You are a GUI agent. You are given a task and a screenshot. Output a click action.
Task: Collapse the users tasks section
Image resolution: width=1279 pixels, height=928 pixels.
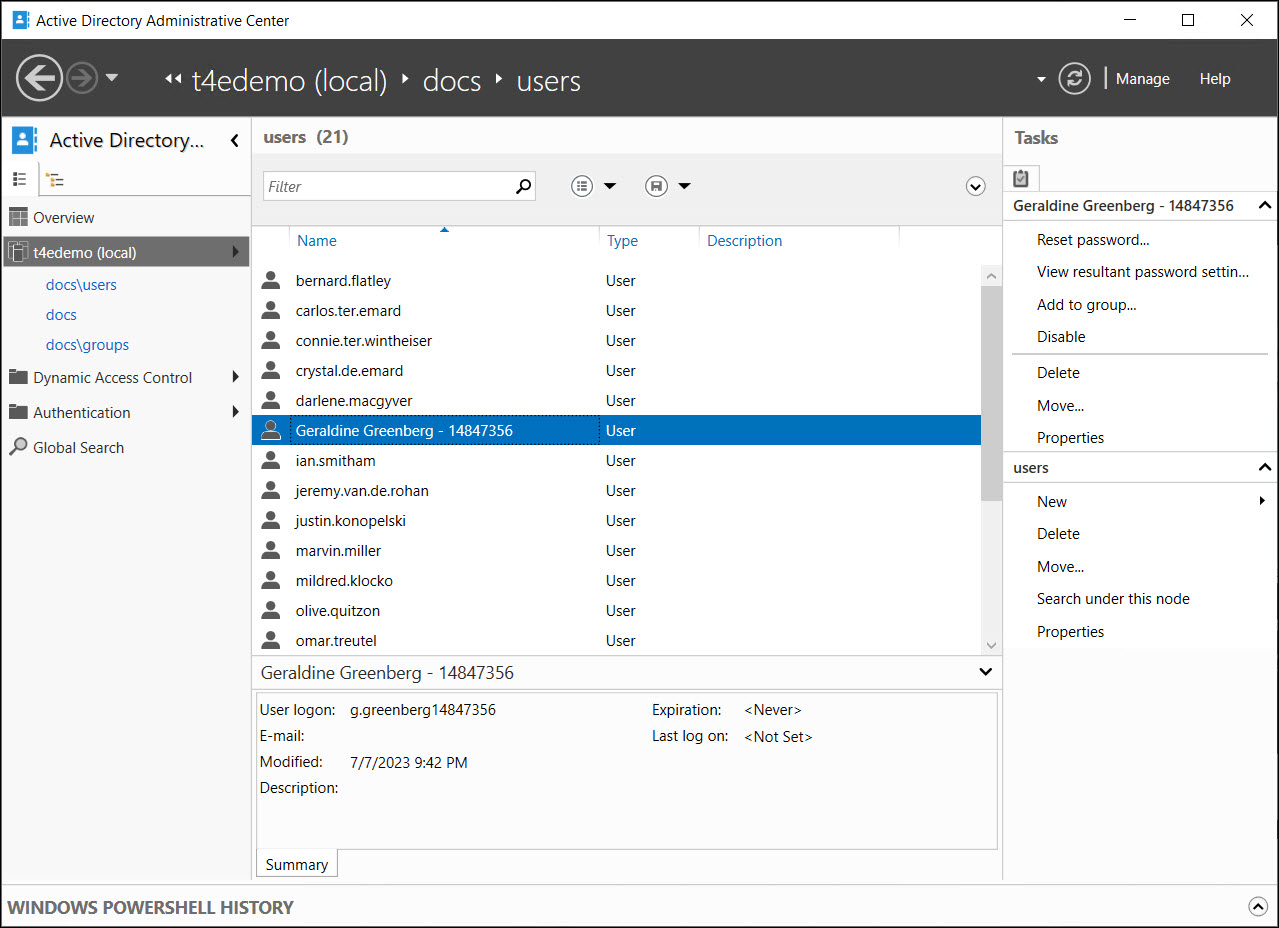point(1264,468)
